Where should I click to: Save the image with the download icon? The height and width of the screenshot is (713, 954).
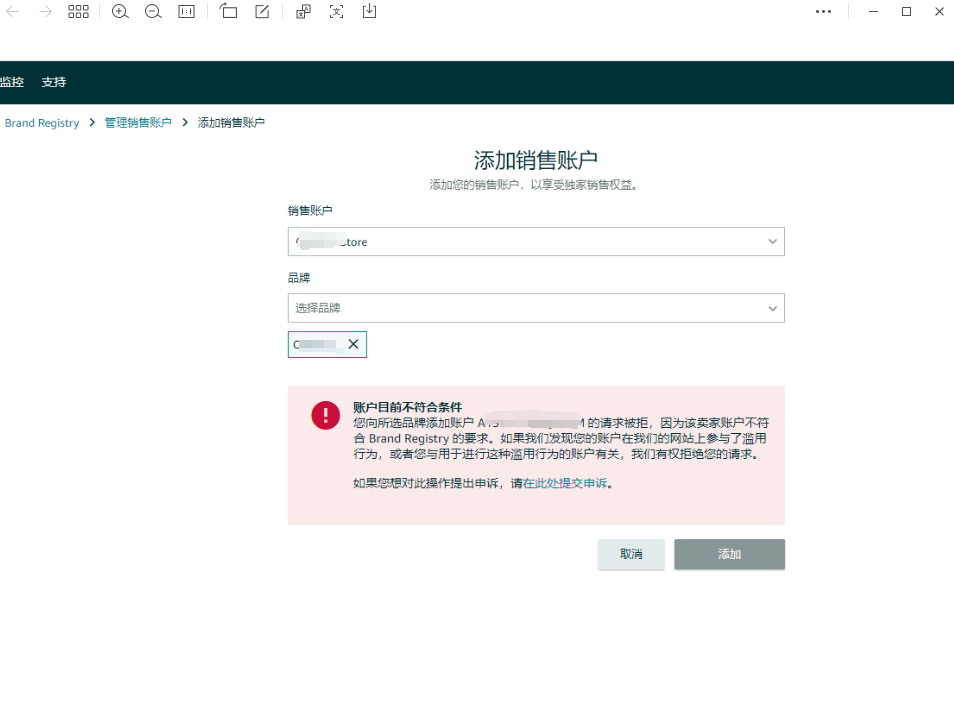coord(369,12)
